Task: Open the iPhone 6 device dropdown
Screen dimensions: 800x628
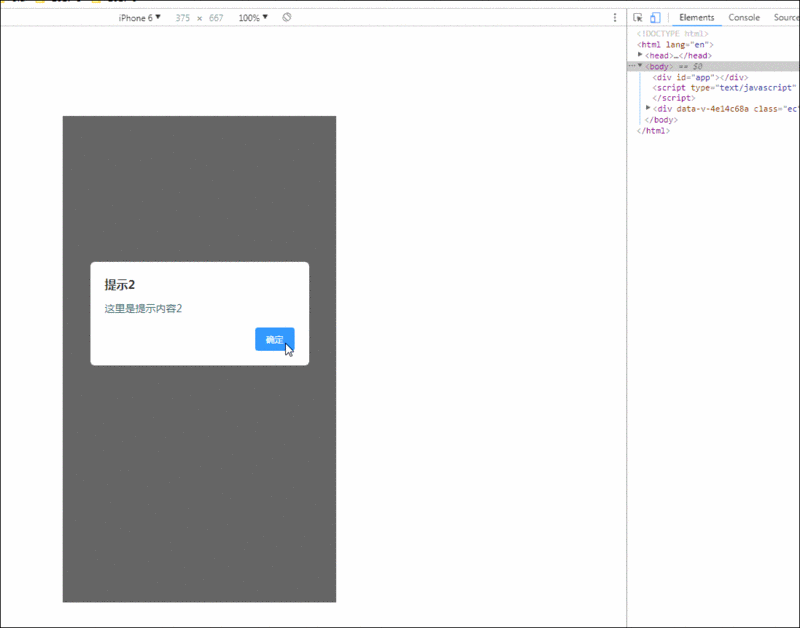Action: (138, 17)
